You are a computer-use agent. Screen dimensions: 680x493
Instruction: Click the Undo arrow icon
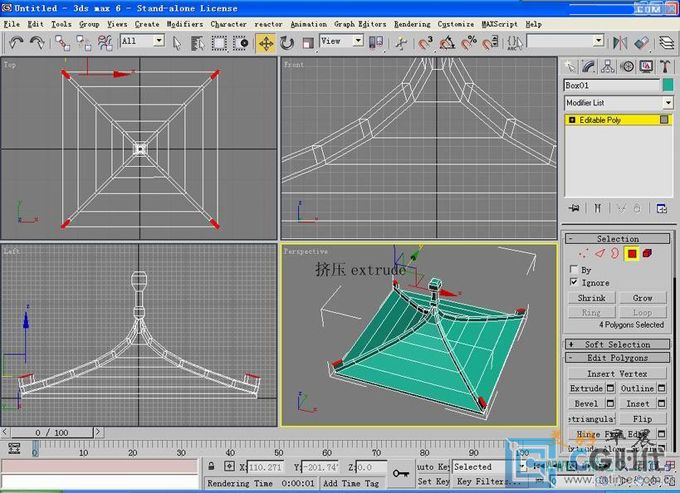click(16, 42)
